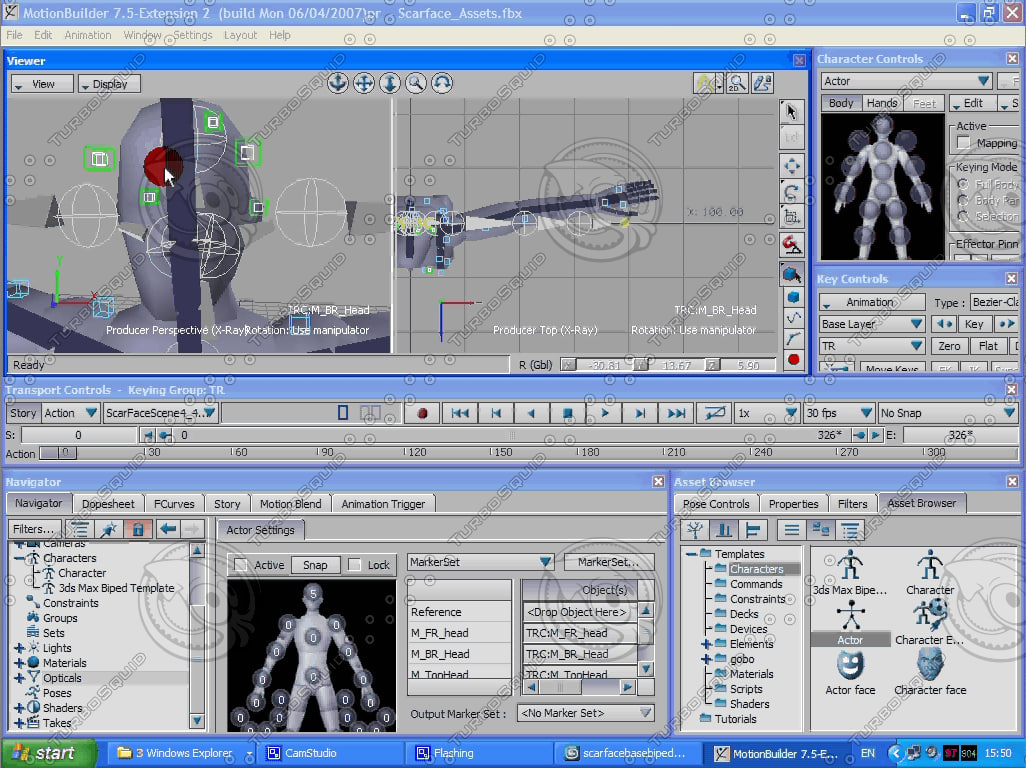Click the lock icon in Navigator toolbar
Viewport: 1026px width, 768px height.
137,529
